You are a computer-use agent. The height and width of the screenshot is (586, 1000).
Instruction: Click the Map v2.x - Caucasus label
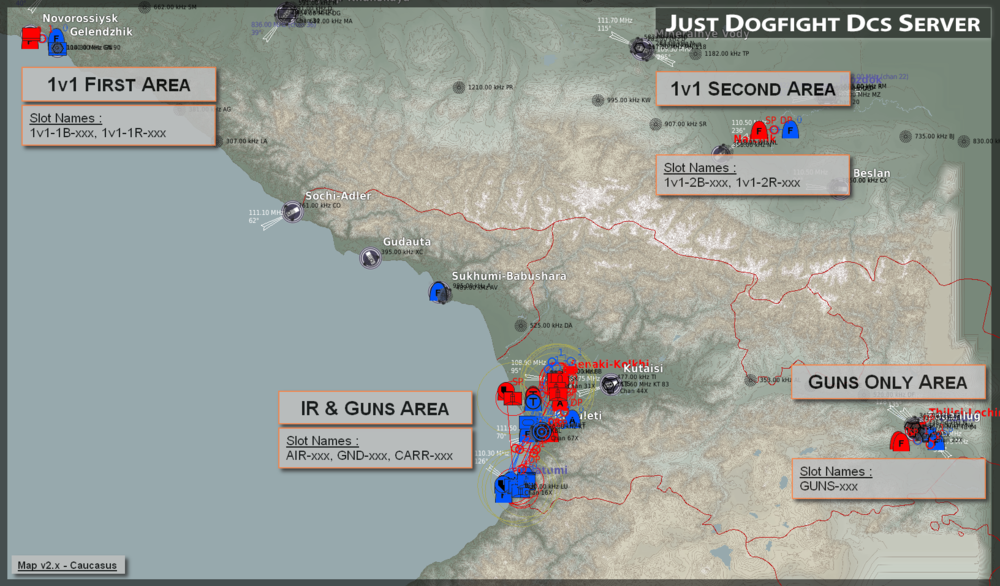point(67,566)
